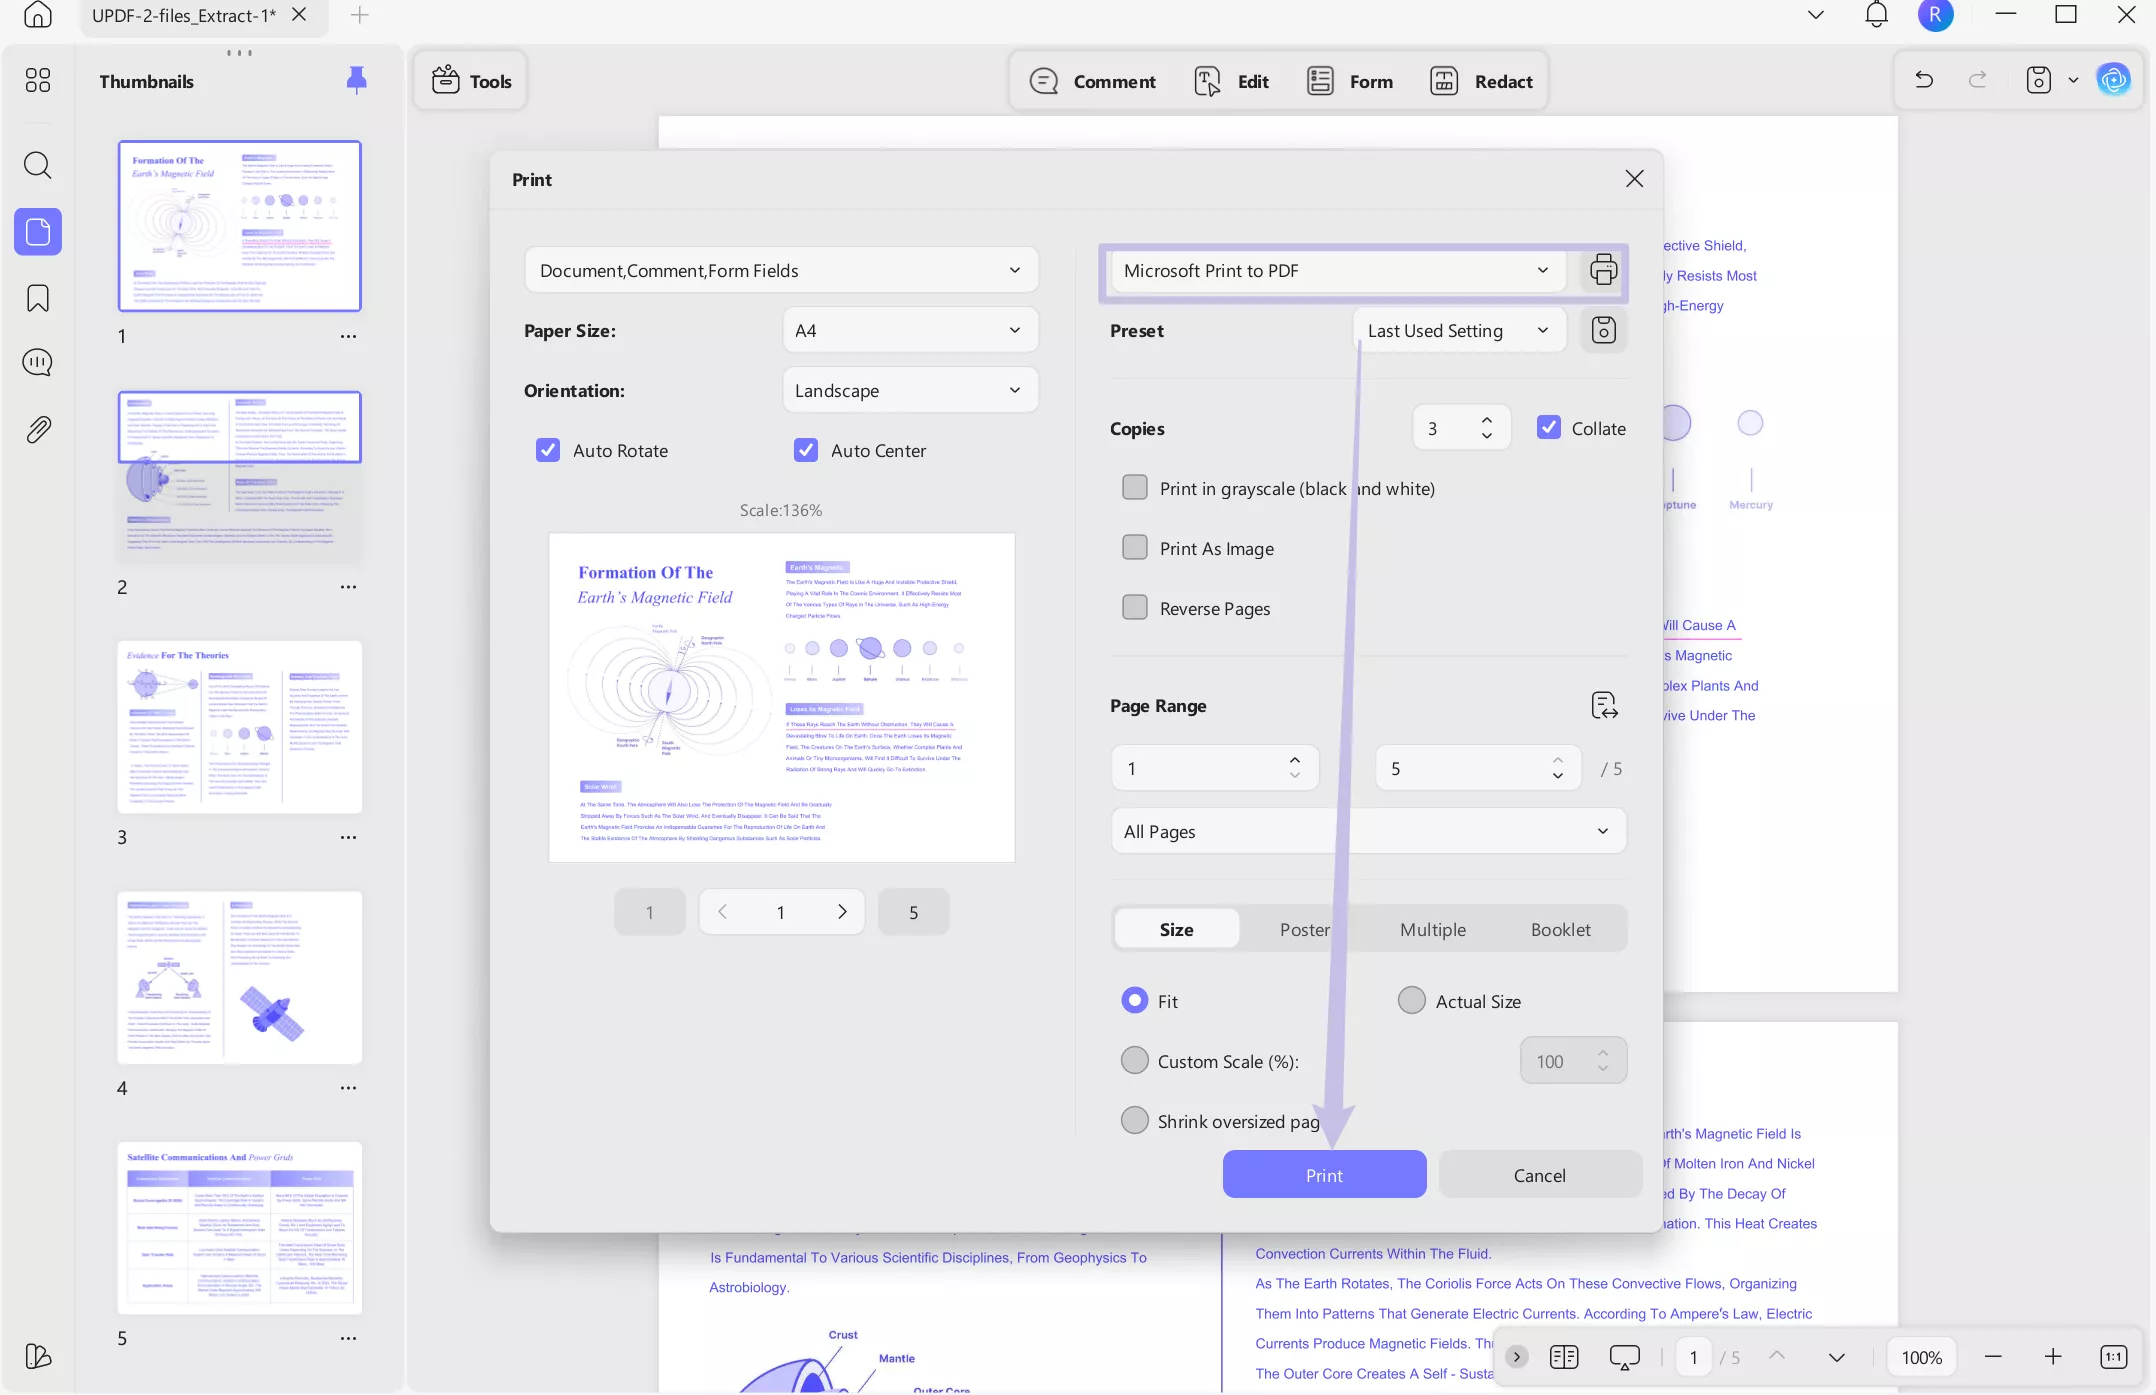Enable Print in grayscale checkbox
Viewport: 2156px width, 1395px height.
(x=1135, y=488)
